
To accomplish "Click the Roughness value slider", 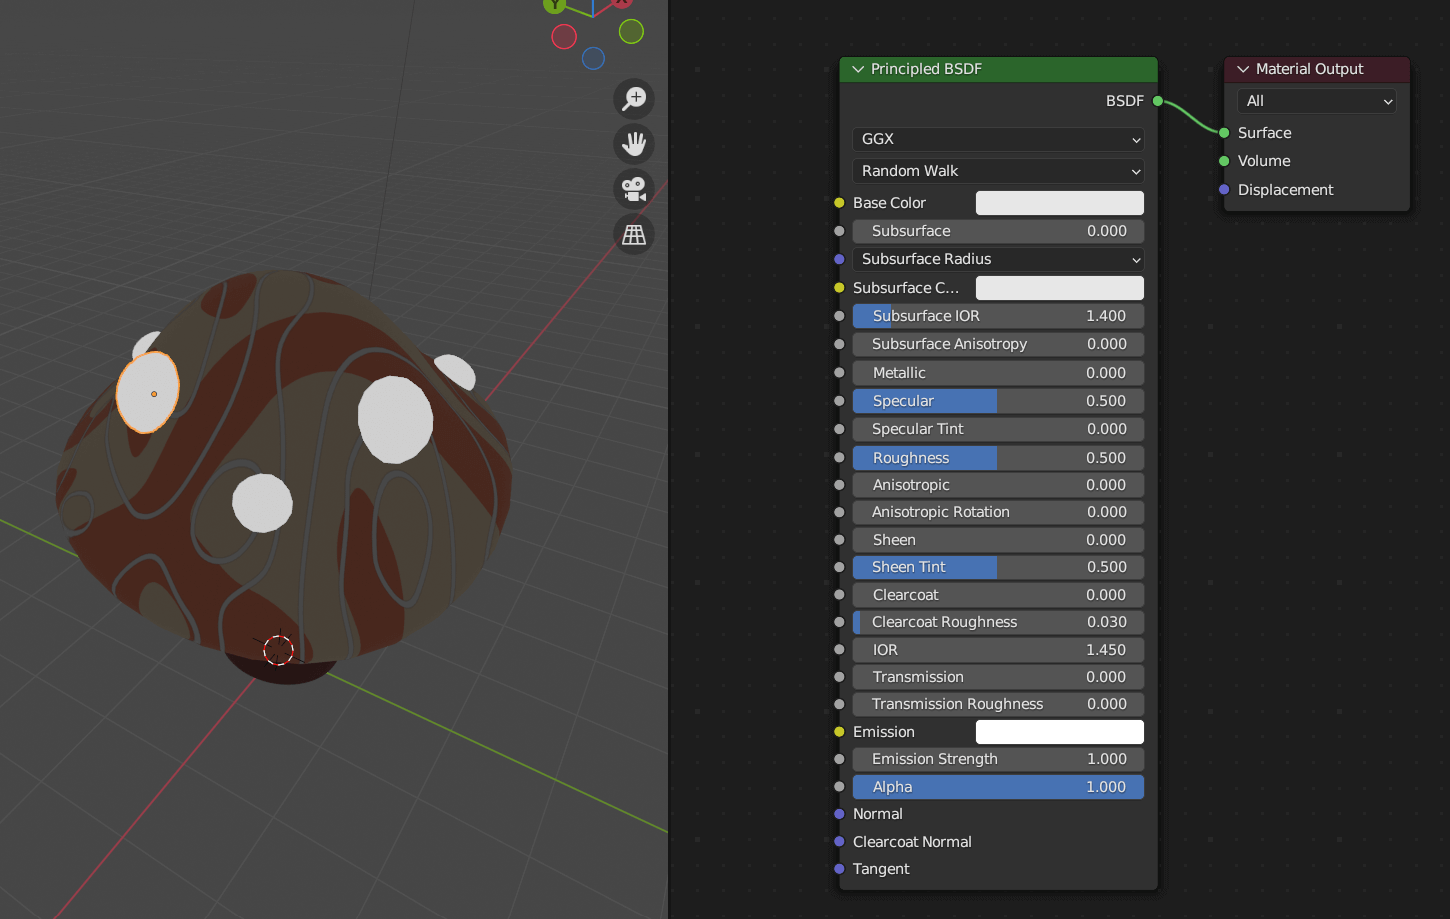I will coord(998,458).
